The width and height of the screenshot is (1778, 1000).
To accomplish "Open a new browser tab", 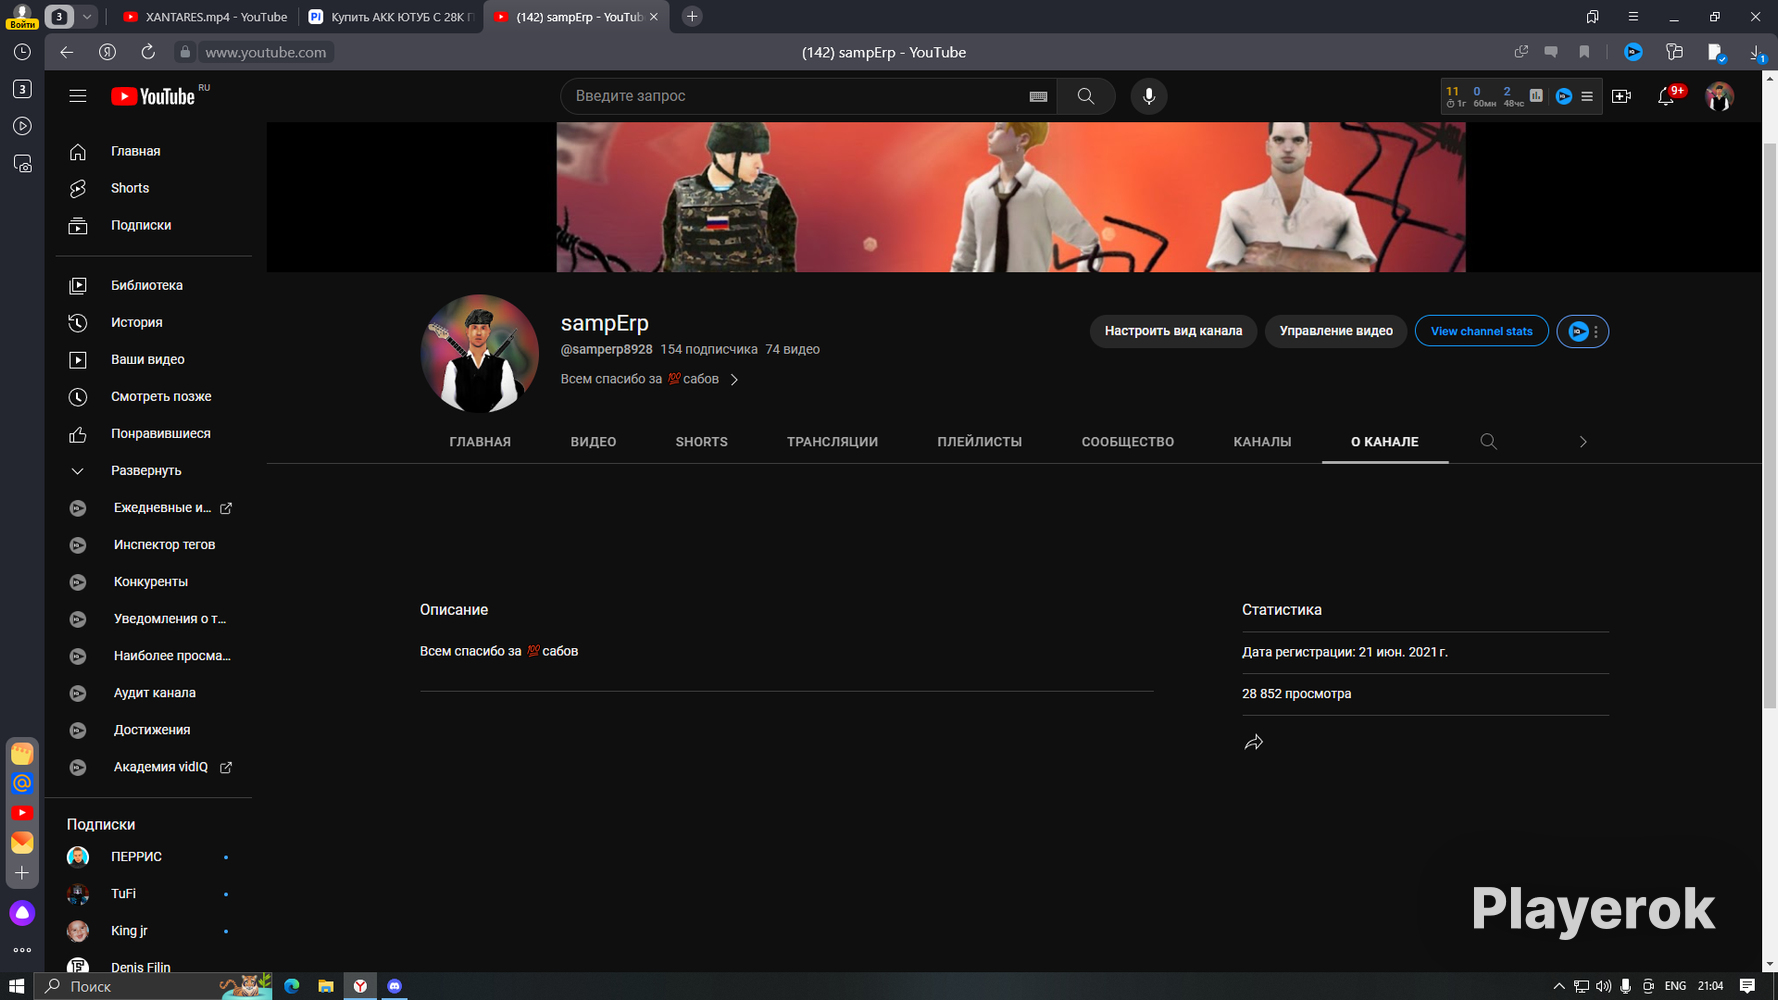I will [x=691, y=17].
